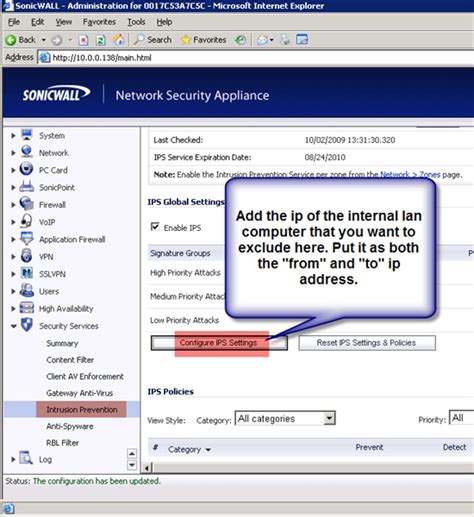Viewport: 474px width, 517px height.
Task: Click the SSLVPN icon
Action: coord(27,273)
